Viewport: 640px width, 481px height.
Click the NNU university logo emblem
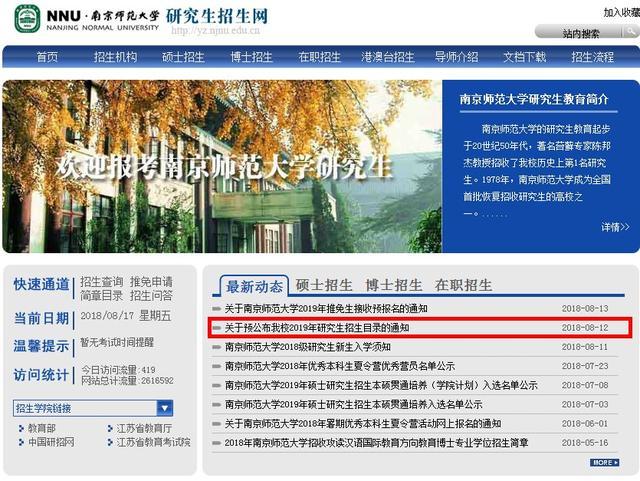pyautogui.click(x=27, y=19)
